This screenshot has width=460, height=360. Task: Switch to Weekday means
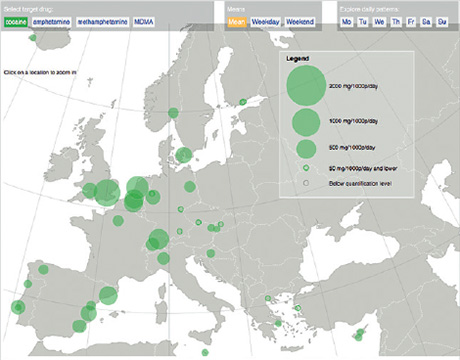[x=265, y=22]
